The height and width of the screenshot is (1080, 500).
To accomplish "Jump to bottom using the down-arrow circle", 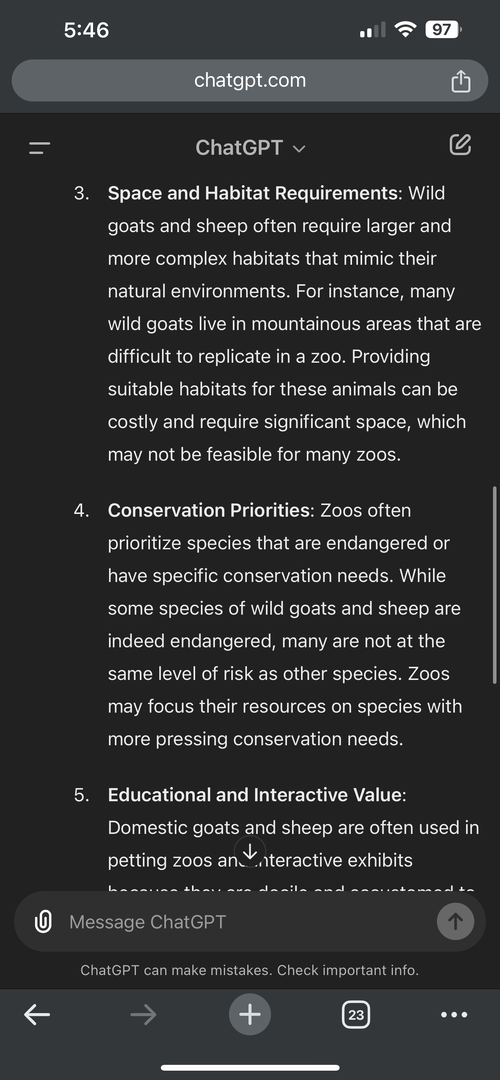I will click(x=250, y=852).
